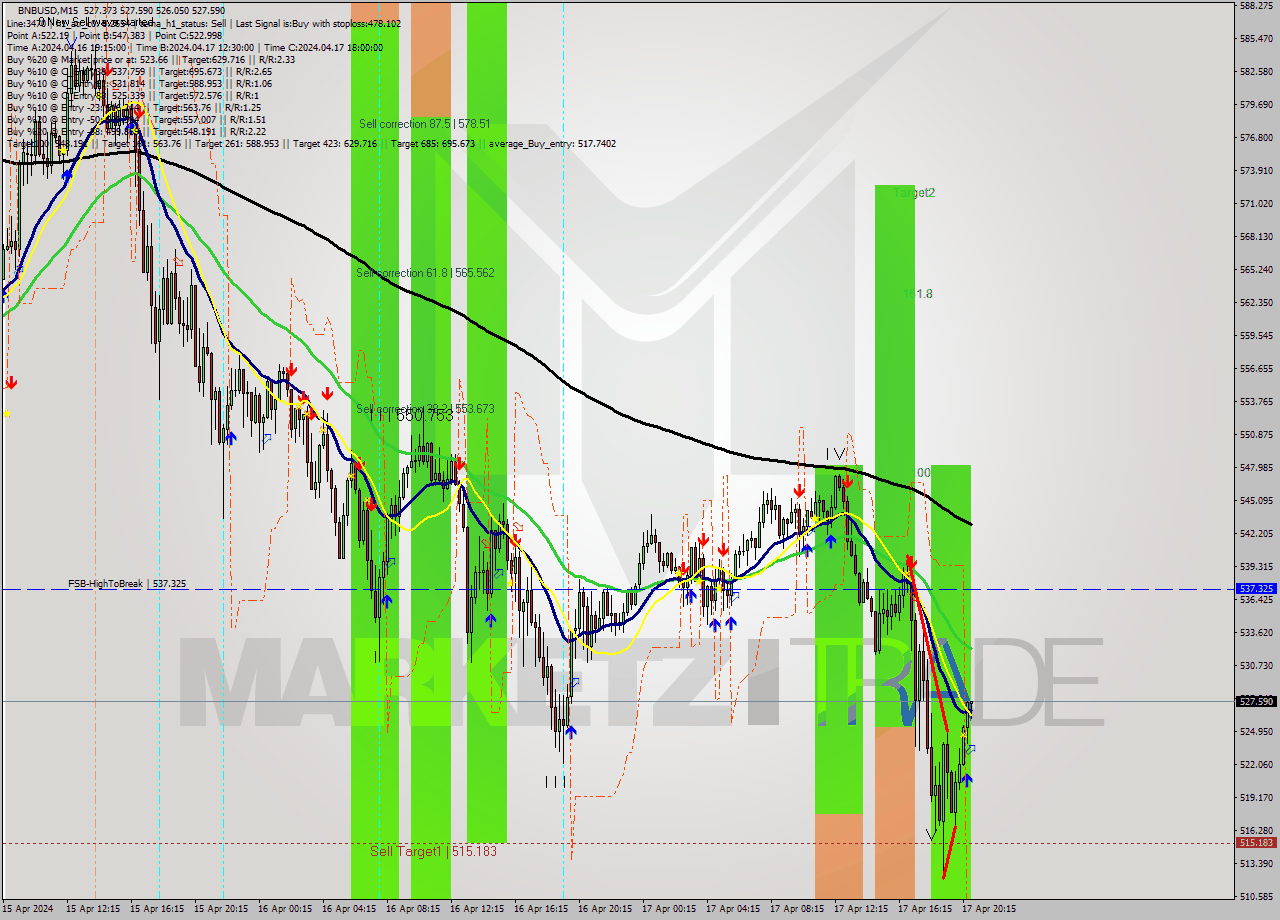
Task: Click the '17 Apr 08:15' time axis label
Action: pos(797,909)
